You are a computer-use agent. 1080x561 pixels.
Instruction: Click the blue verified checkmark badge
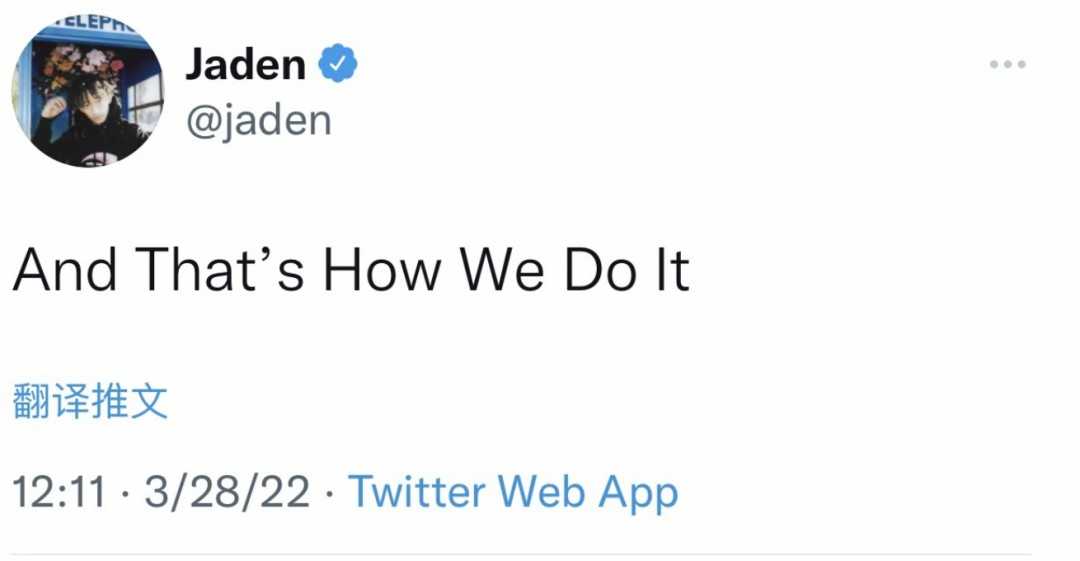(338, 63)
